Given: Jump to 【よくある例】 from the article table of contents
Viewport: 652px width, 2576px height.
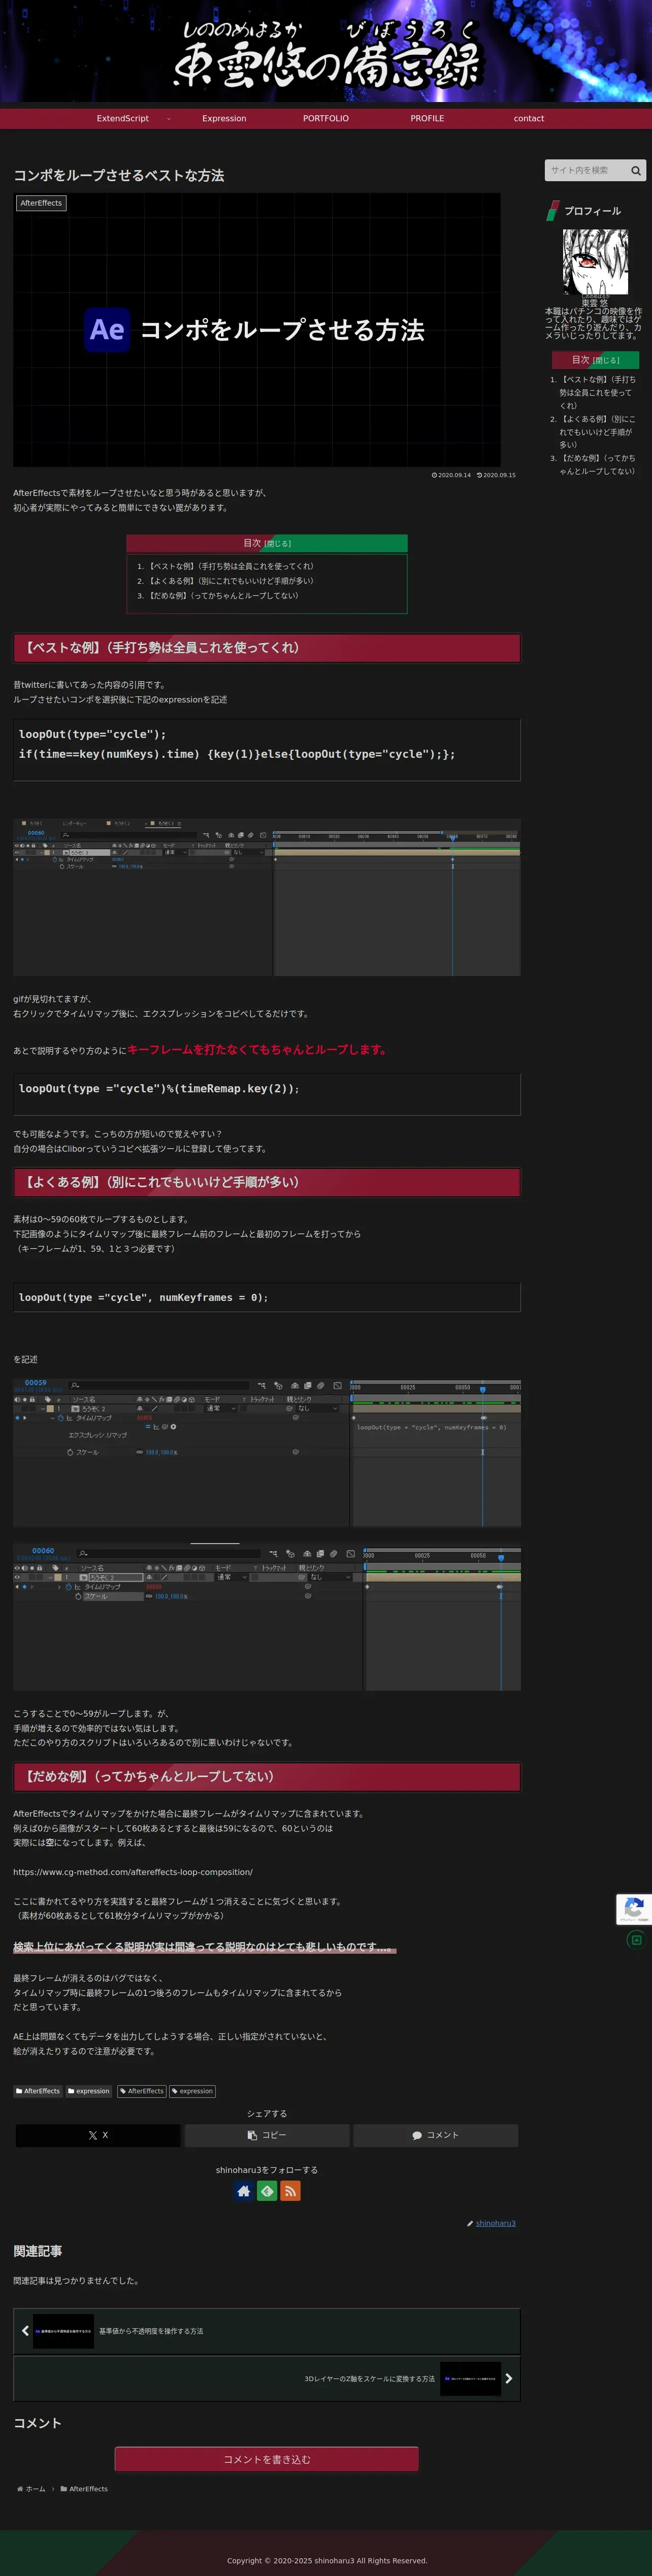Looking at the screenshot, I should tap(231, 581).
